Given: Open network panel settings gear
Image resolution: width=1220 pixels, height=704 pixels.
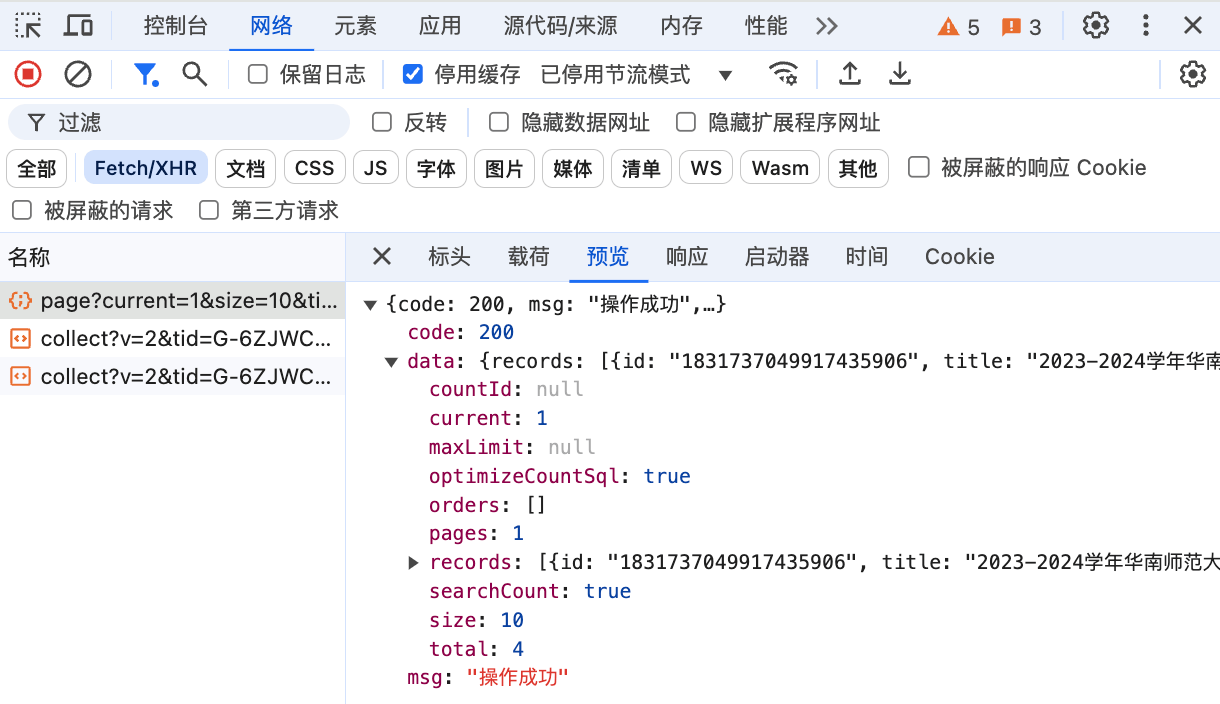Looking at the screenshot, I should coord(1192,74).
